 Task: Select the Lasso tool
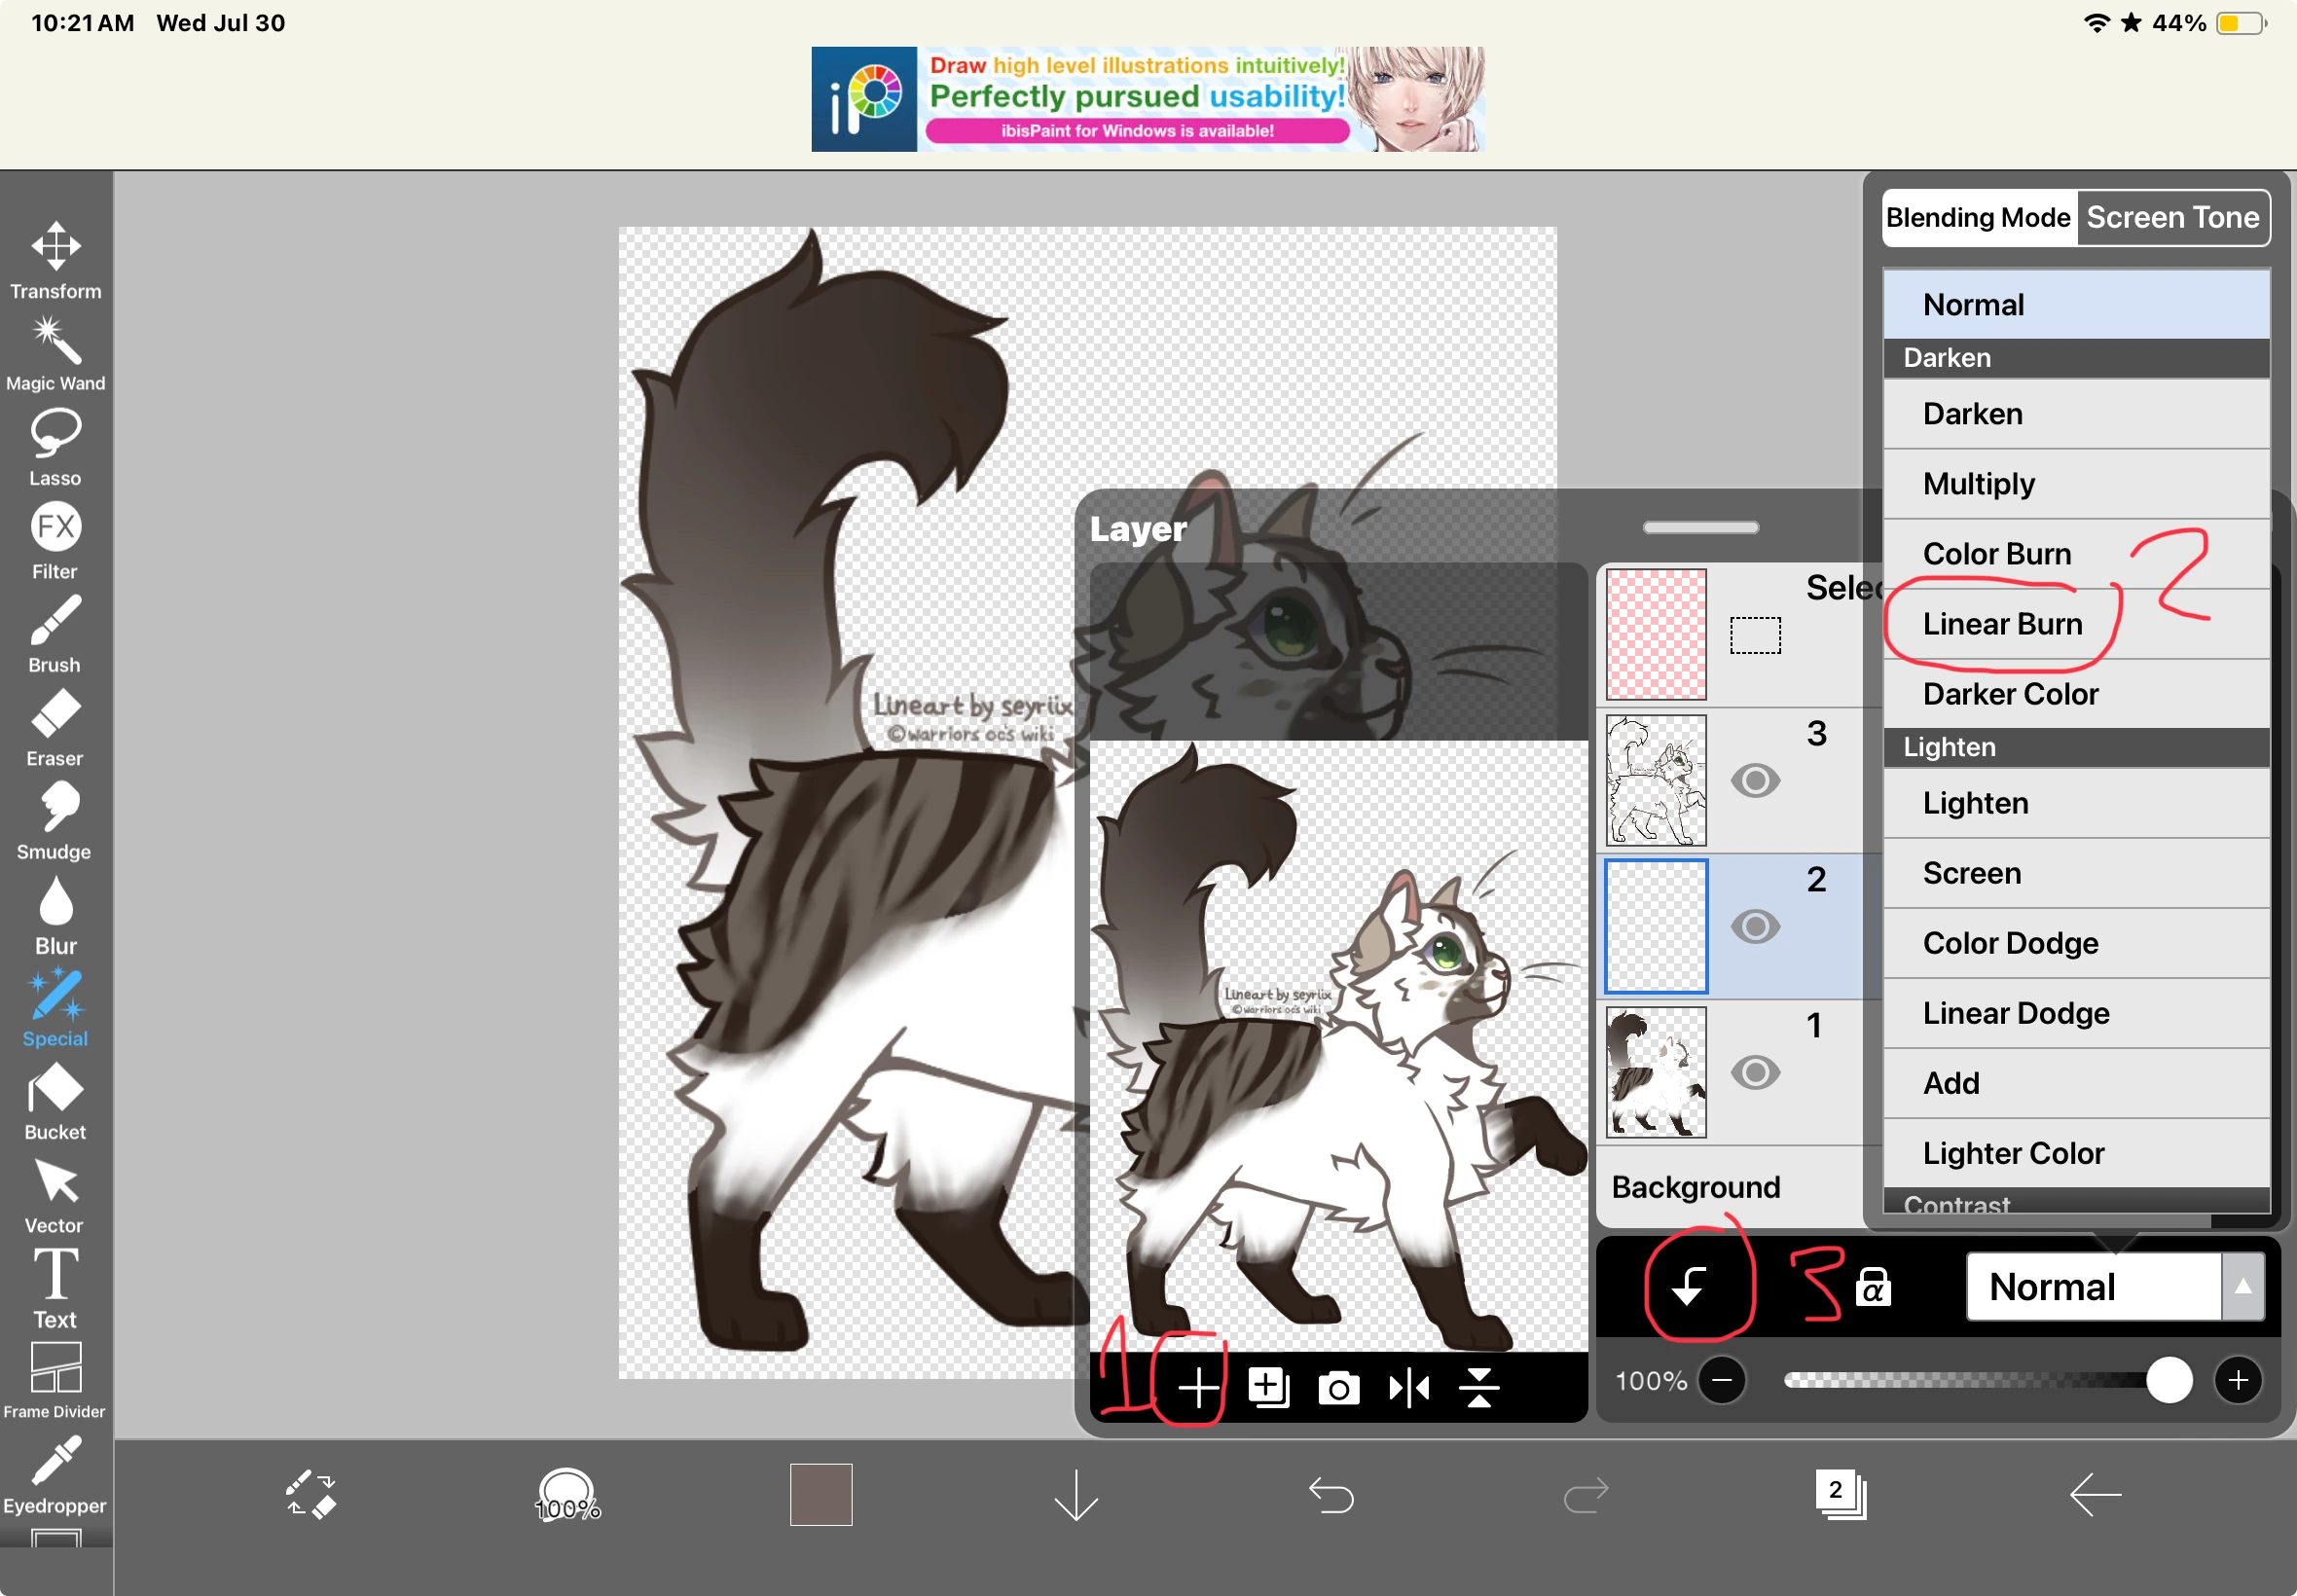55,446
